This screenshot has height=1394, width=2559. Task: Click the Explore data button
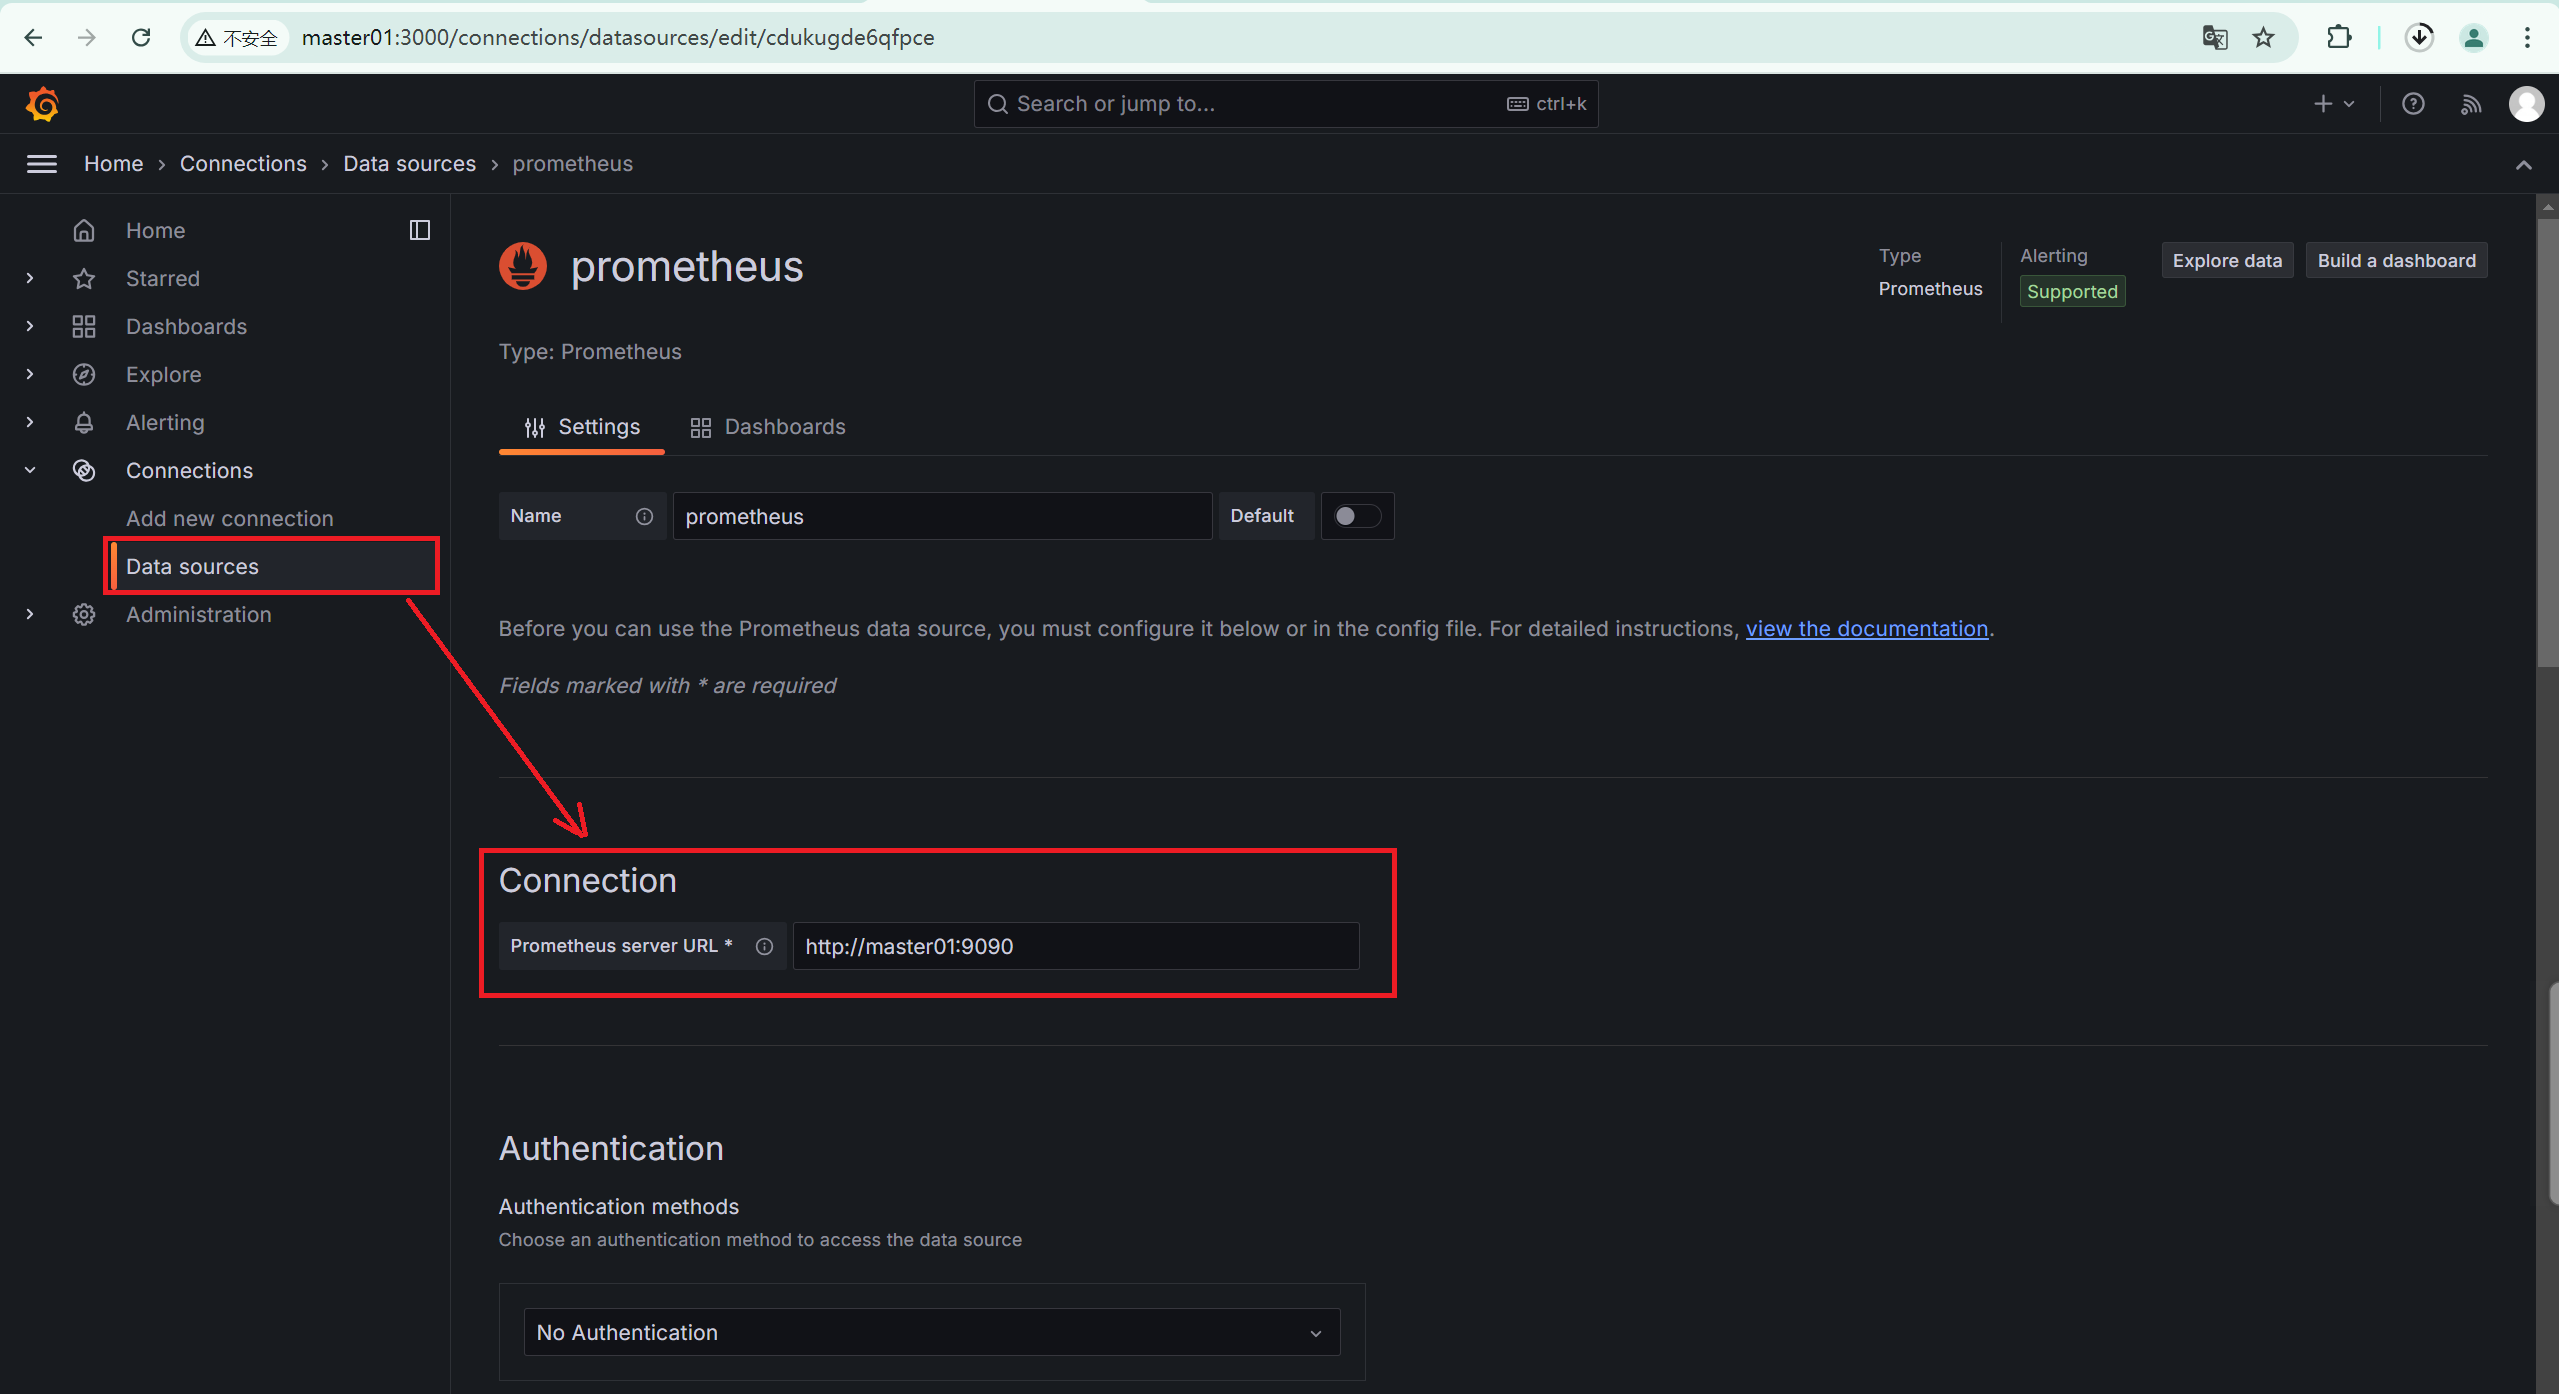coord(2226,261)
